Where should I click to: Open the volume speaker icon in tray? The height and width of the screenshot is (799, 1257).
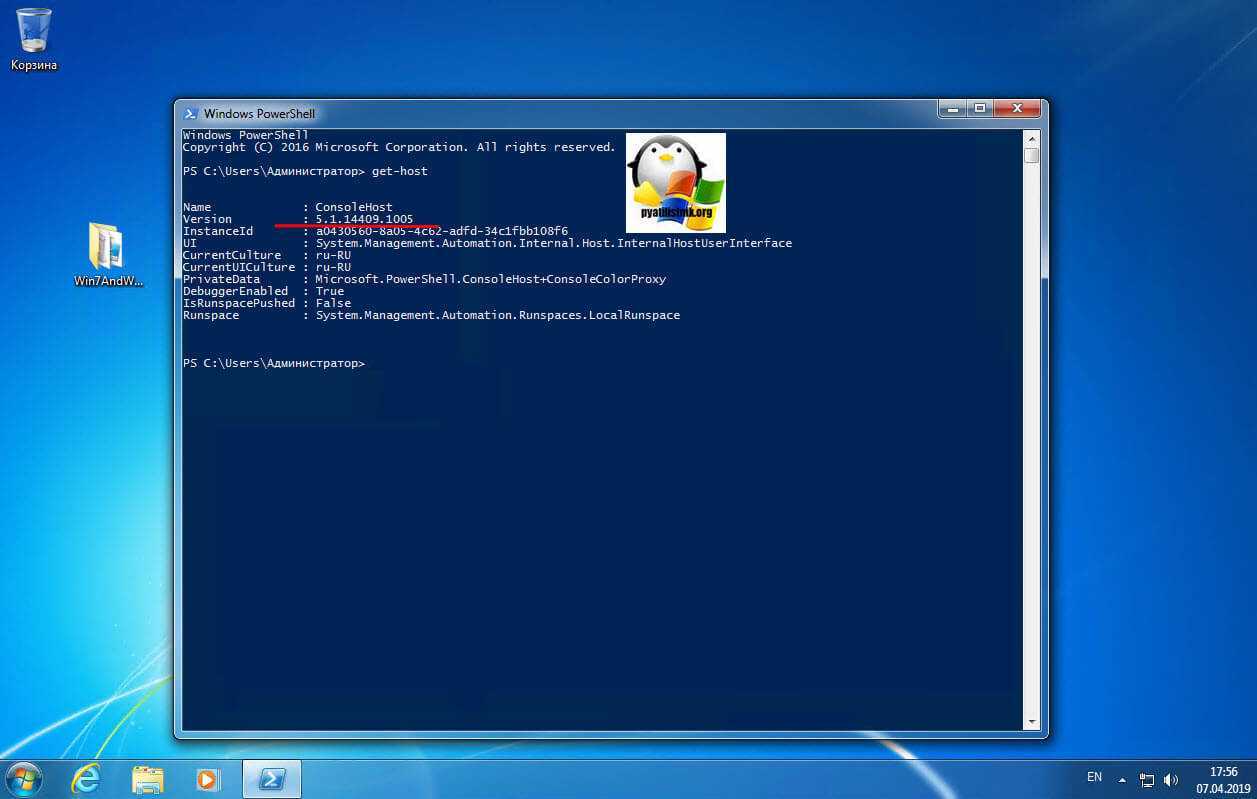click(x=1171, y=779)
